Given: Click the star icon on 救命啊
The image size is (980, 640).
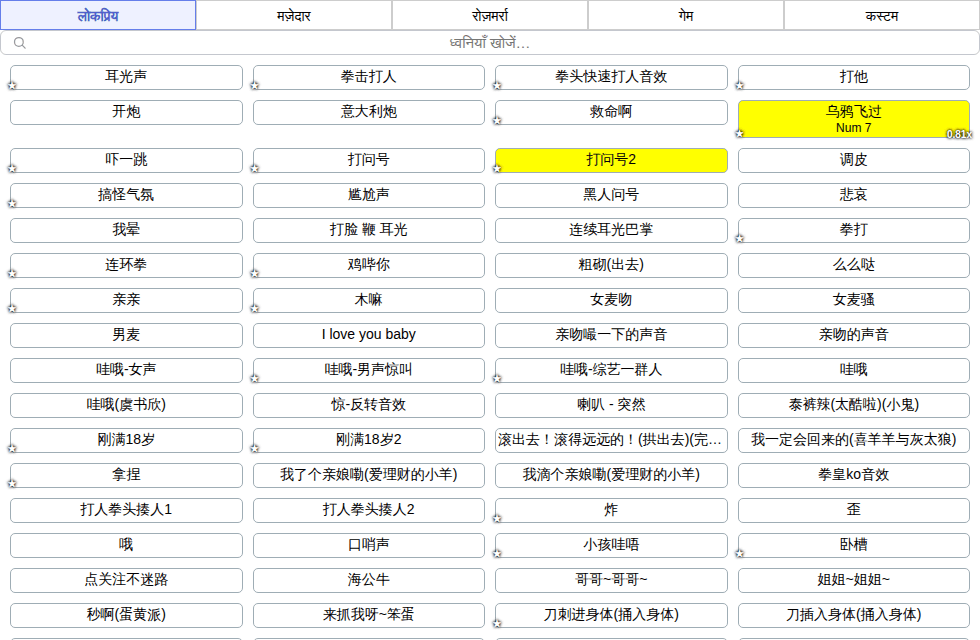Looking at the screenshot, I should click(497, 121).
